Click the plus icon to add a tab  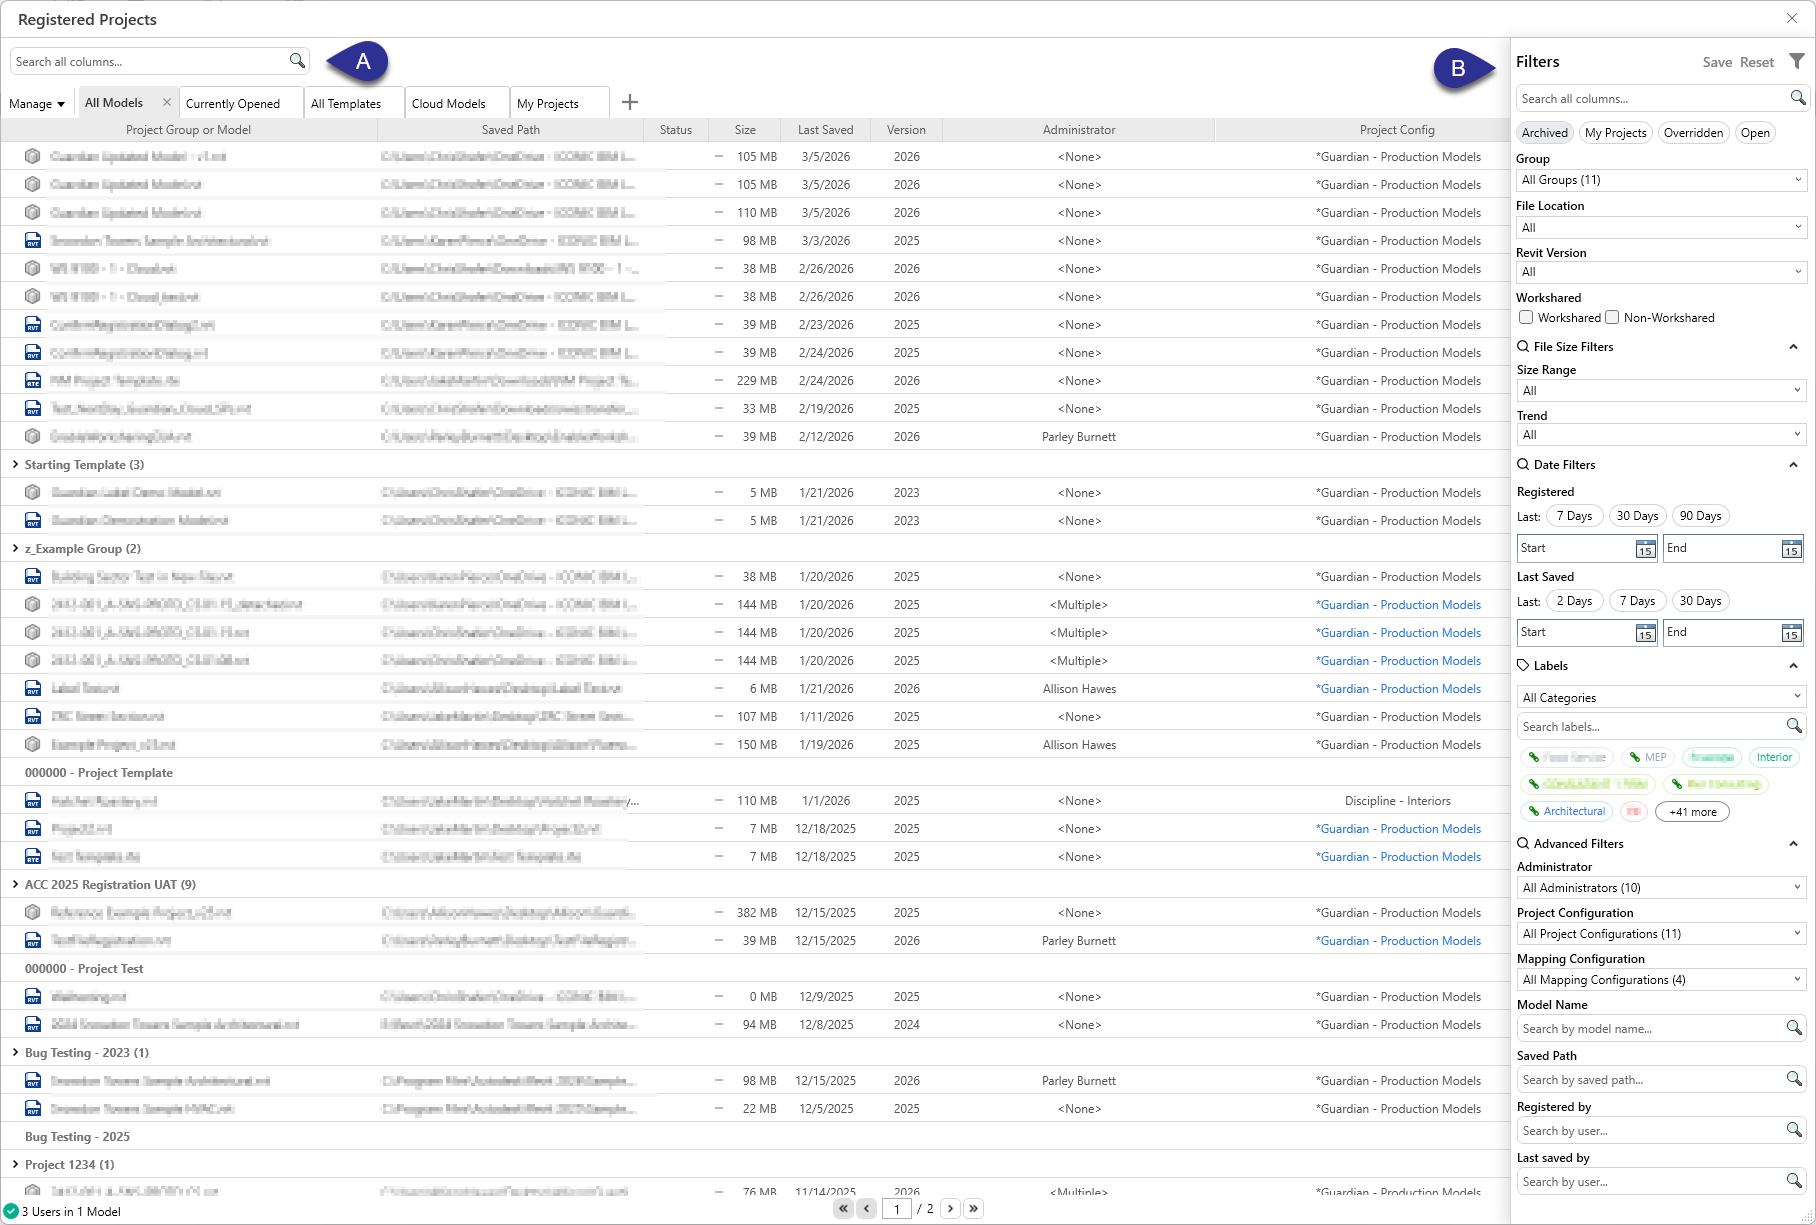(x=630, y=102)
